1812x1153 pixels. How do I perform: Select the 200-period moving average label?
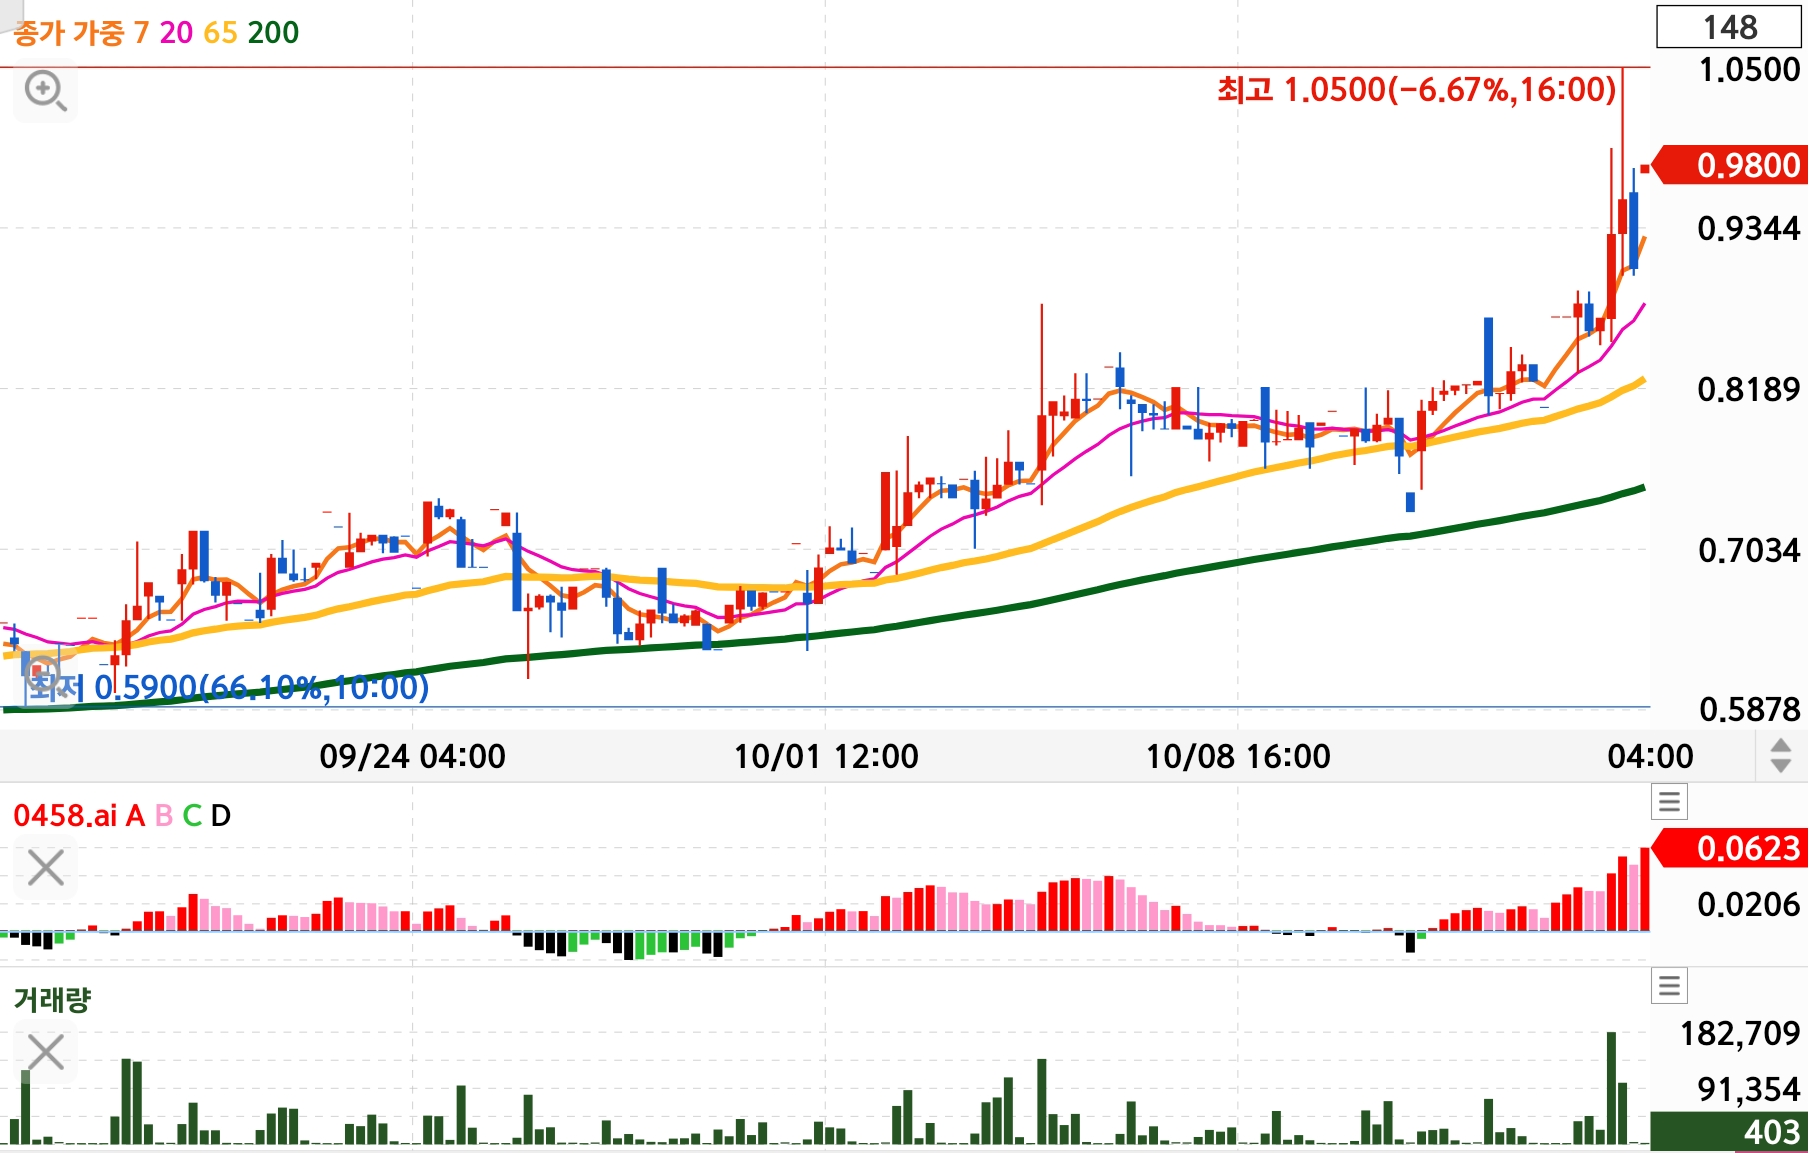pos(273,33)
